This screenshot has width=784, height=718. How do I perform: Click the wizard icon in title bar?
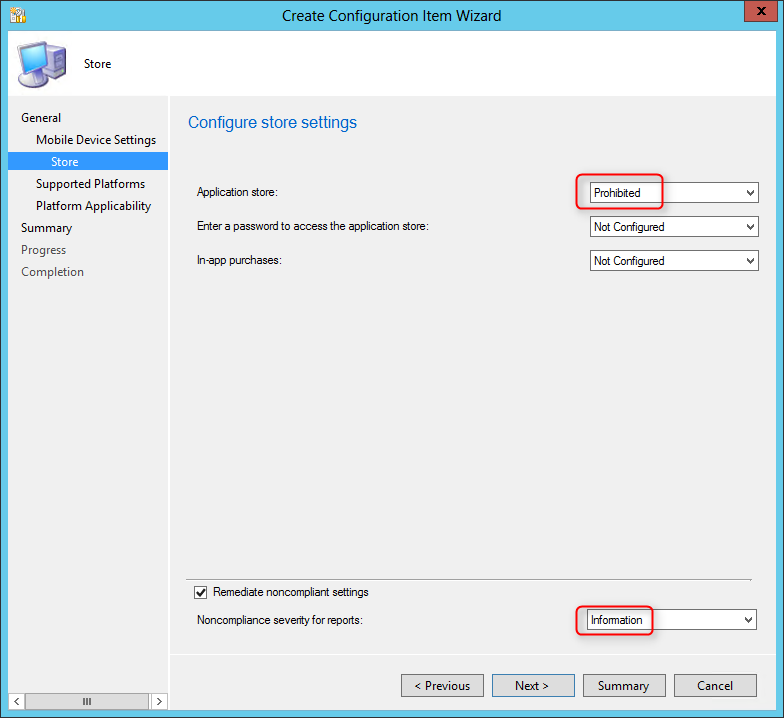click(x=18, y=16)
